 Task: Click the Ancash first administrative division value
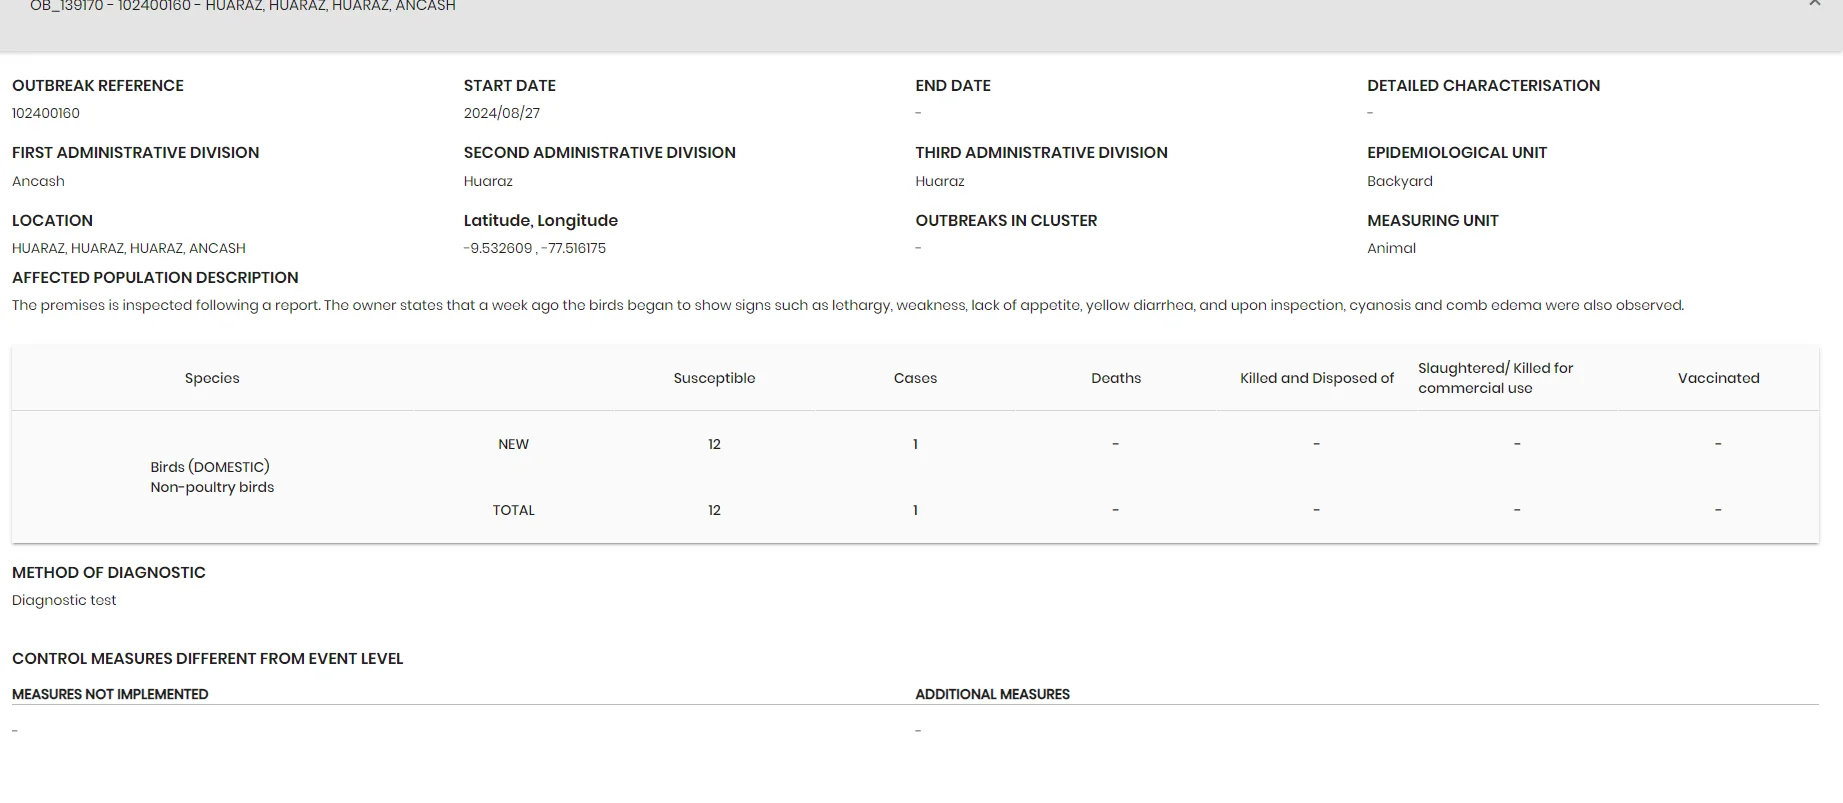(x=38, y=181)
